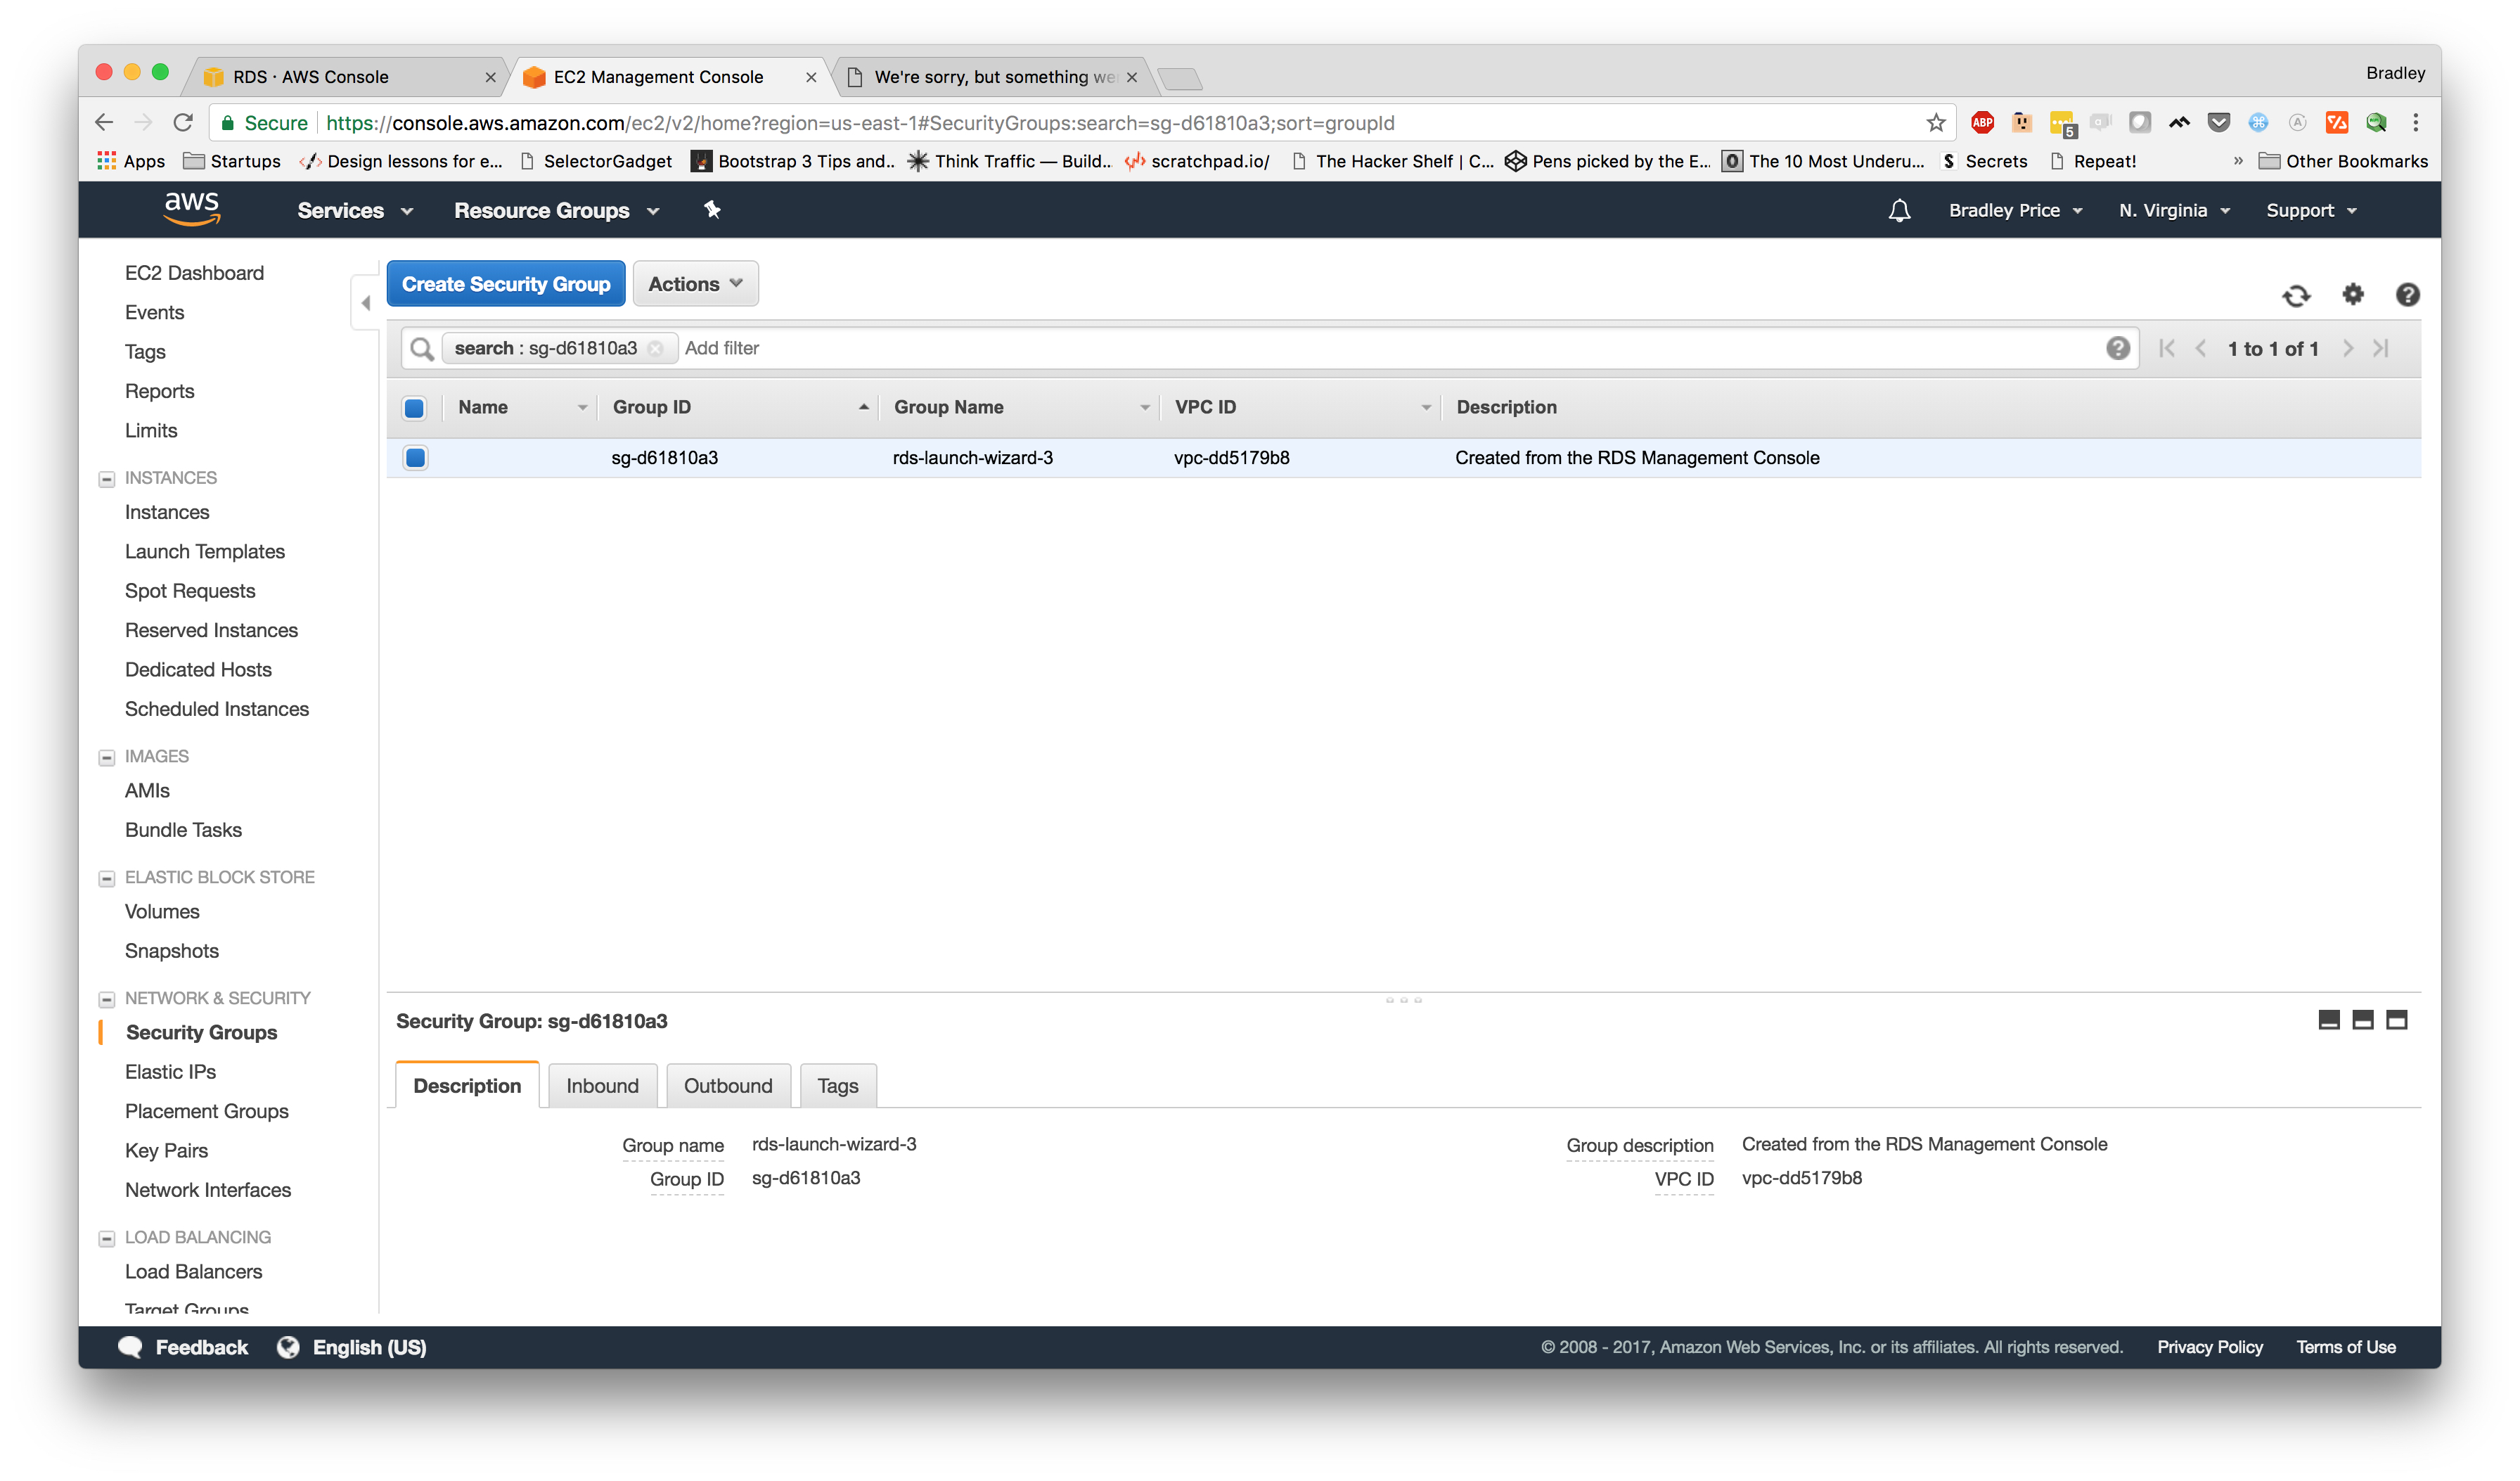Refresh the security groups list
The image size is (2520, 1481).
click(x=2296, y=295)
